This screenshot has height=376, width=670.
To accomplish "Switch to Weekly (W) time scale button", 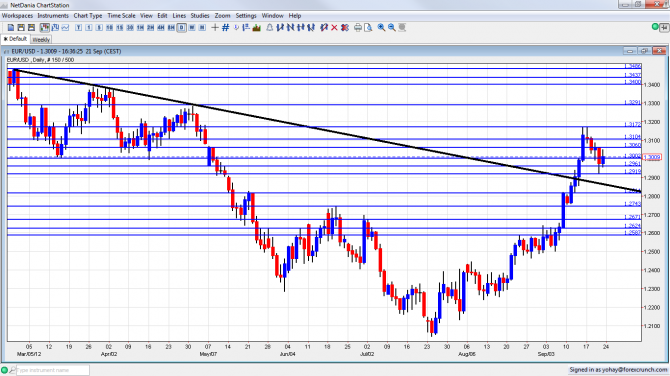I will pos(192,27).
